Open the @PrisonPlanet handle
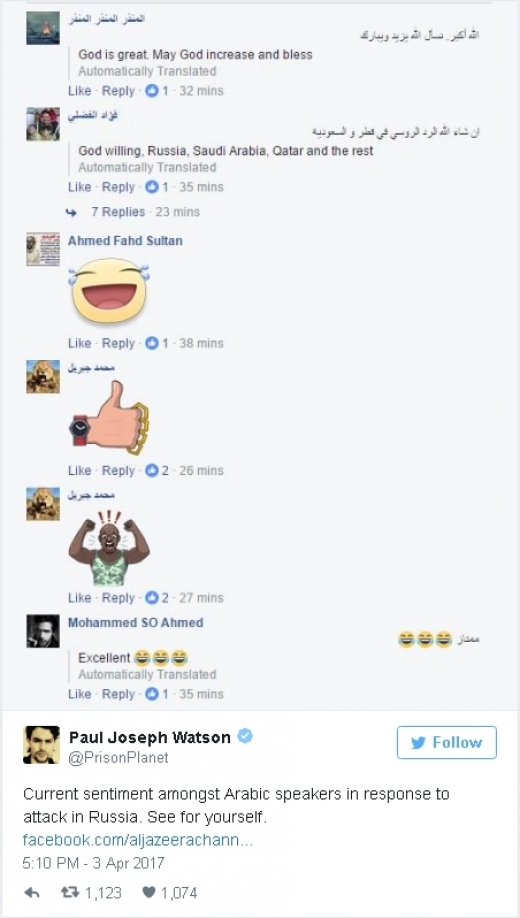Screen dimensions: 520x918 (119, 757)
